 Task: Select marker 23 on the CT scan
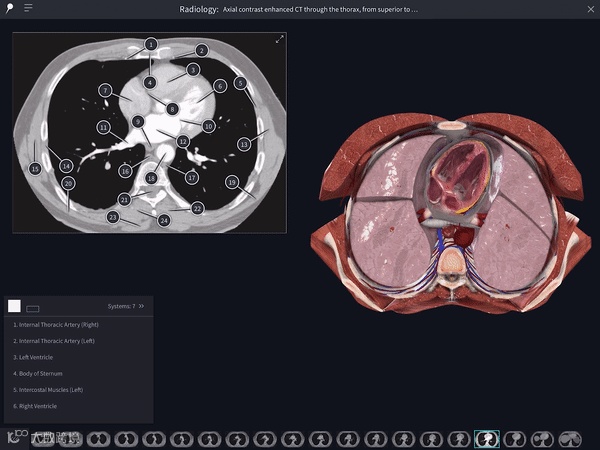(112, 217)
